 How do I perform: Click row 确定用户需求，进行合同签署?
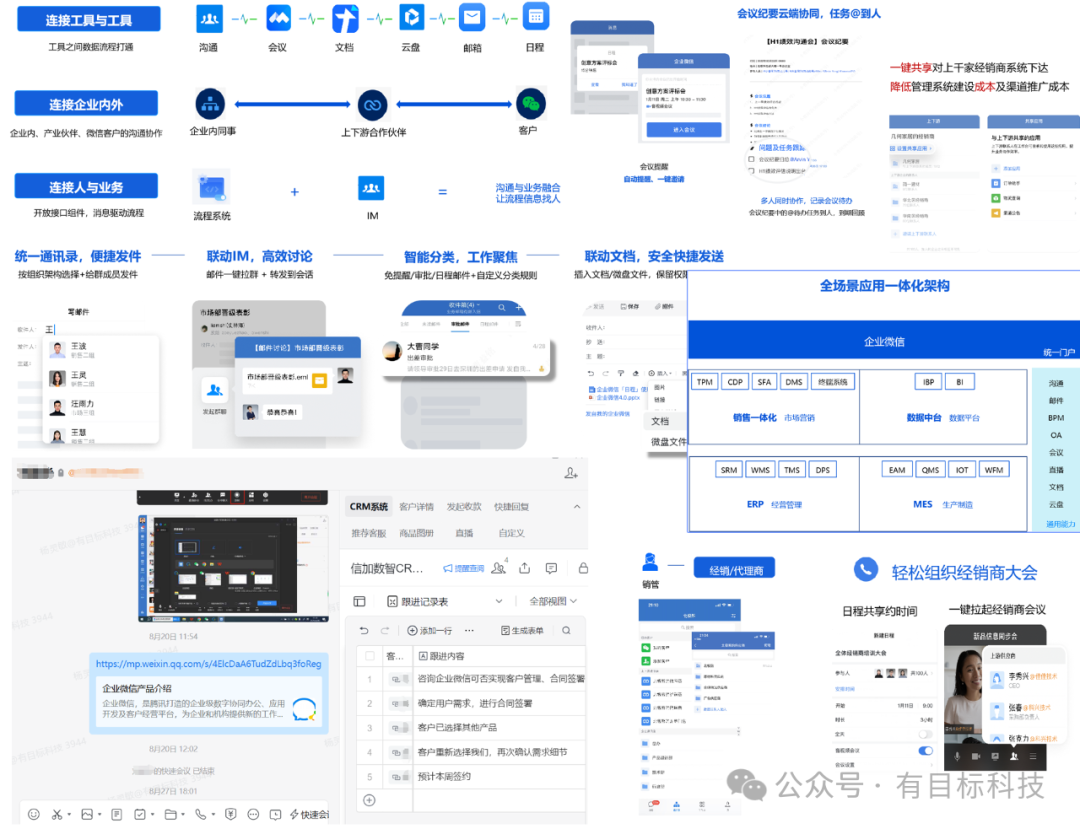[471, 703]
